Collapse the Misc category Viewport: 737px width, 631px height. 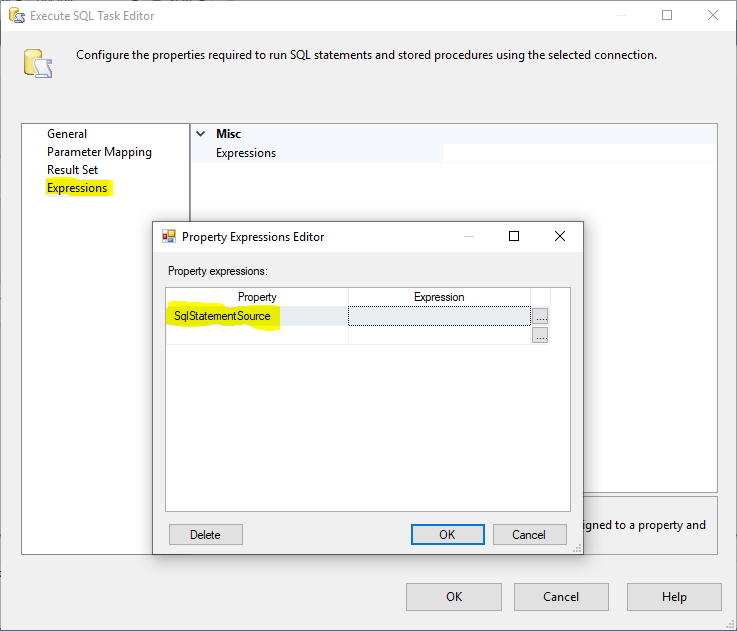[x=201, y=134]
